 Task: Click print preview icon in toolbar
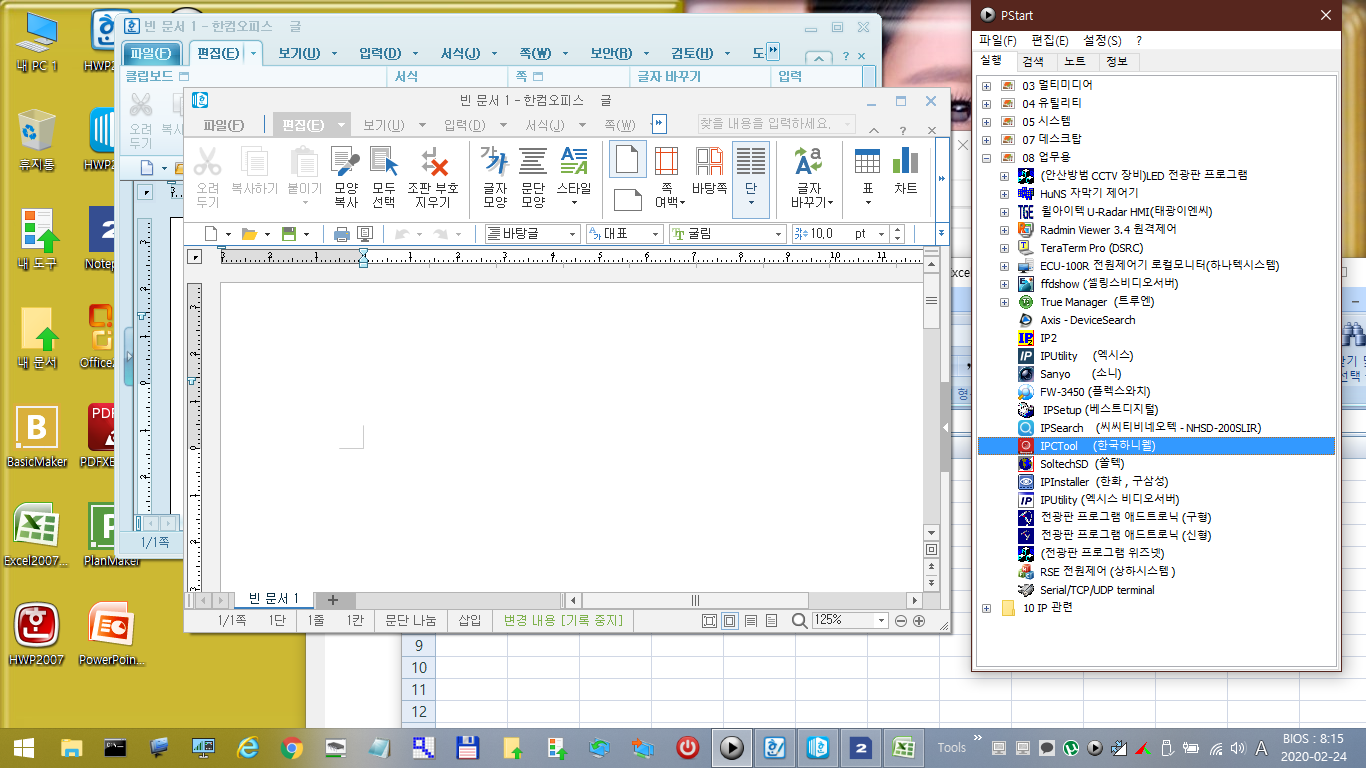coord(365,234)
